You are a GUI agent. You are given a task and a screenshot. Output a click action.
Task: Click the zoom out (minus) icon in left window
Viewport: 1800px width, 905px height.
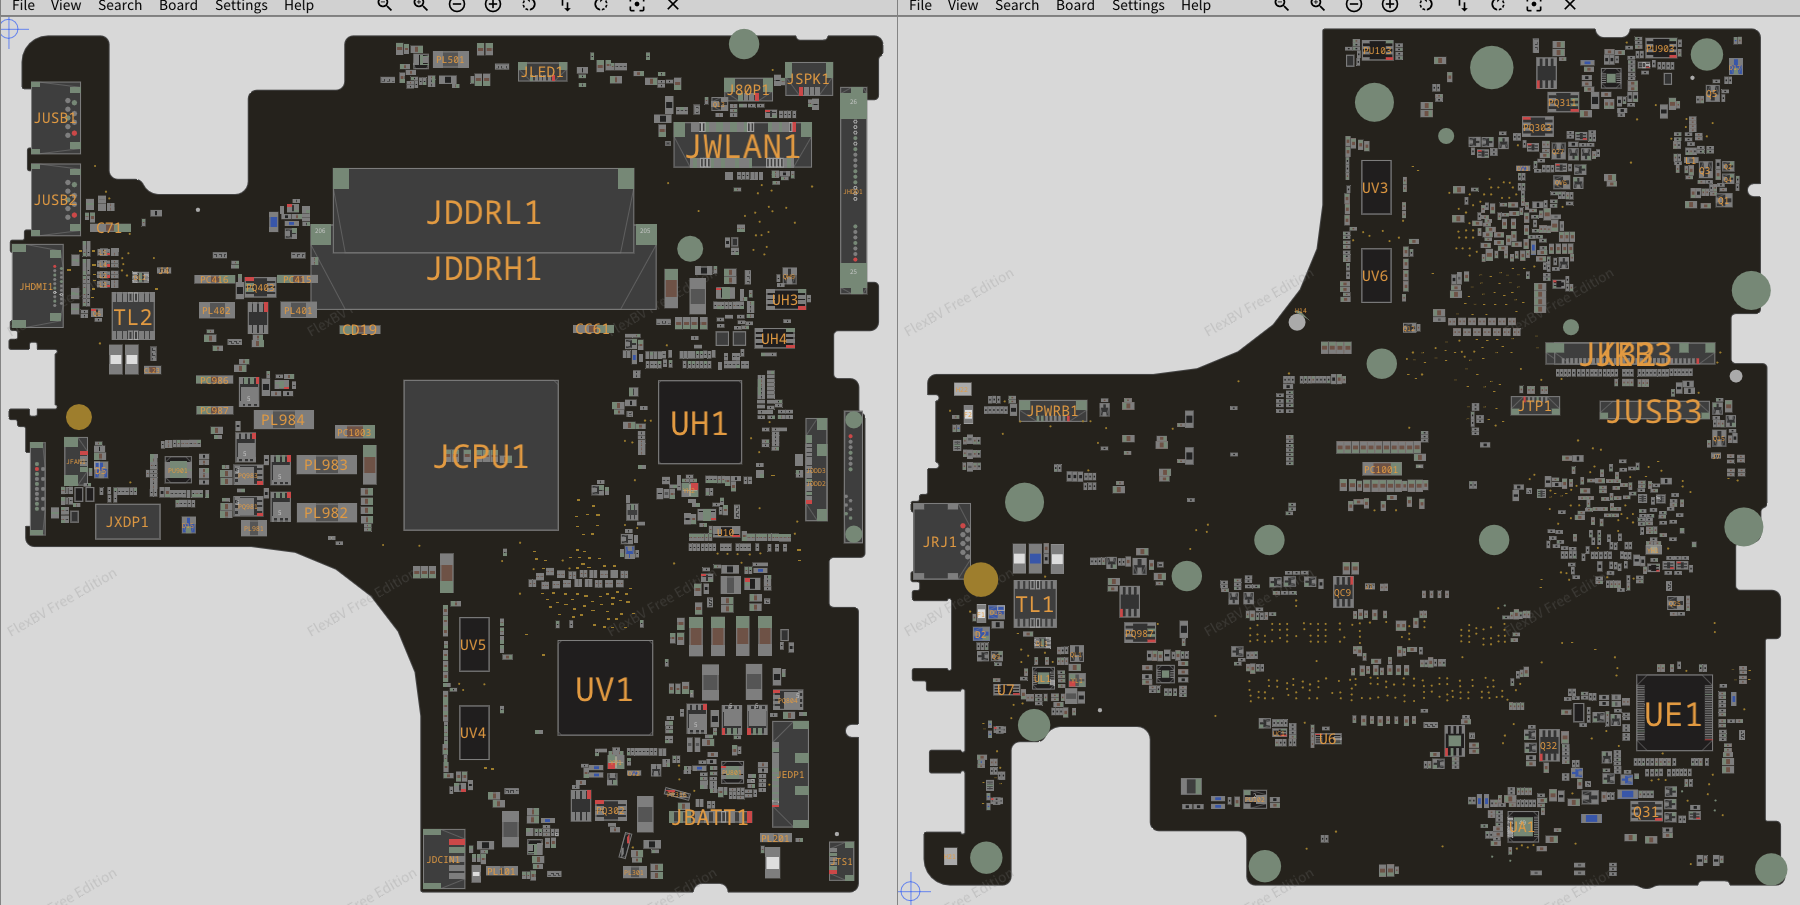(x=457, y=6)
